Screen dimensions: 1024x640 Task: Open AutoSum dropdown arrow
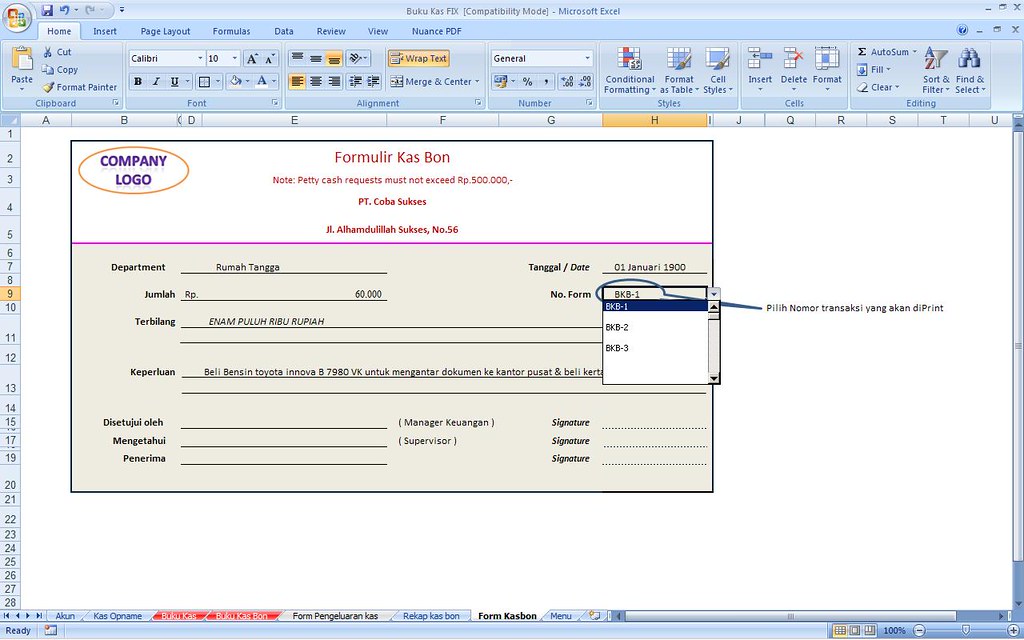pyautogui.click(x=914, y=52)
